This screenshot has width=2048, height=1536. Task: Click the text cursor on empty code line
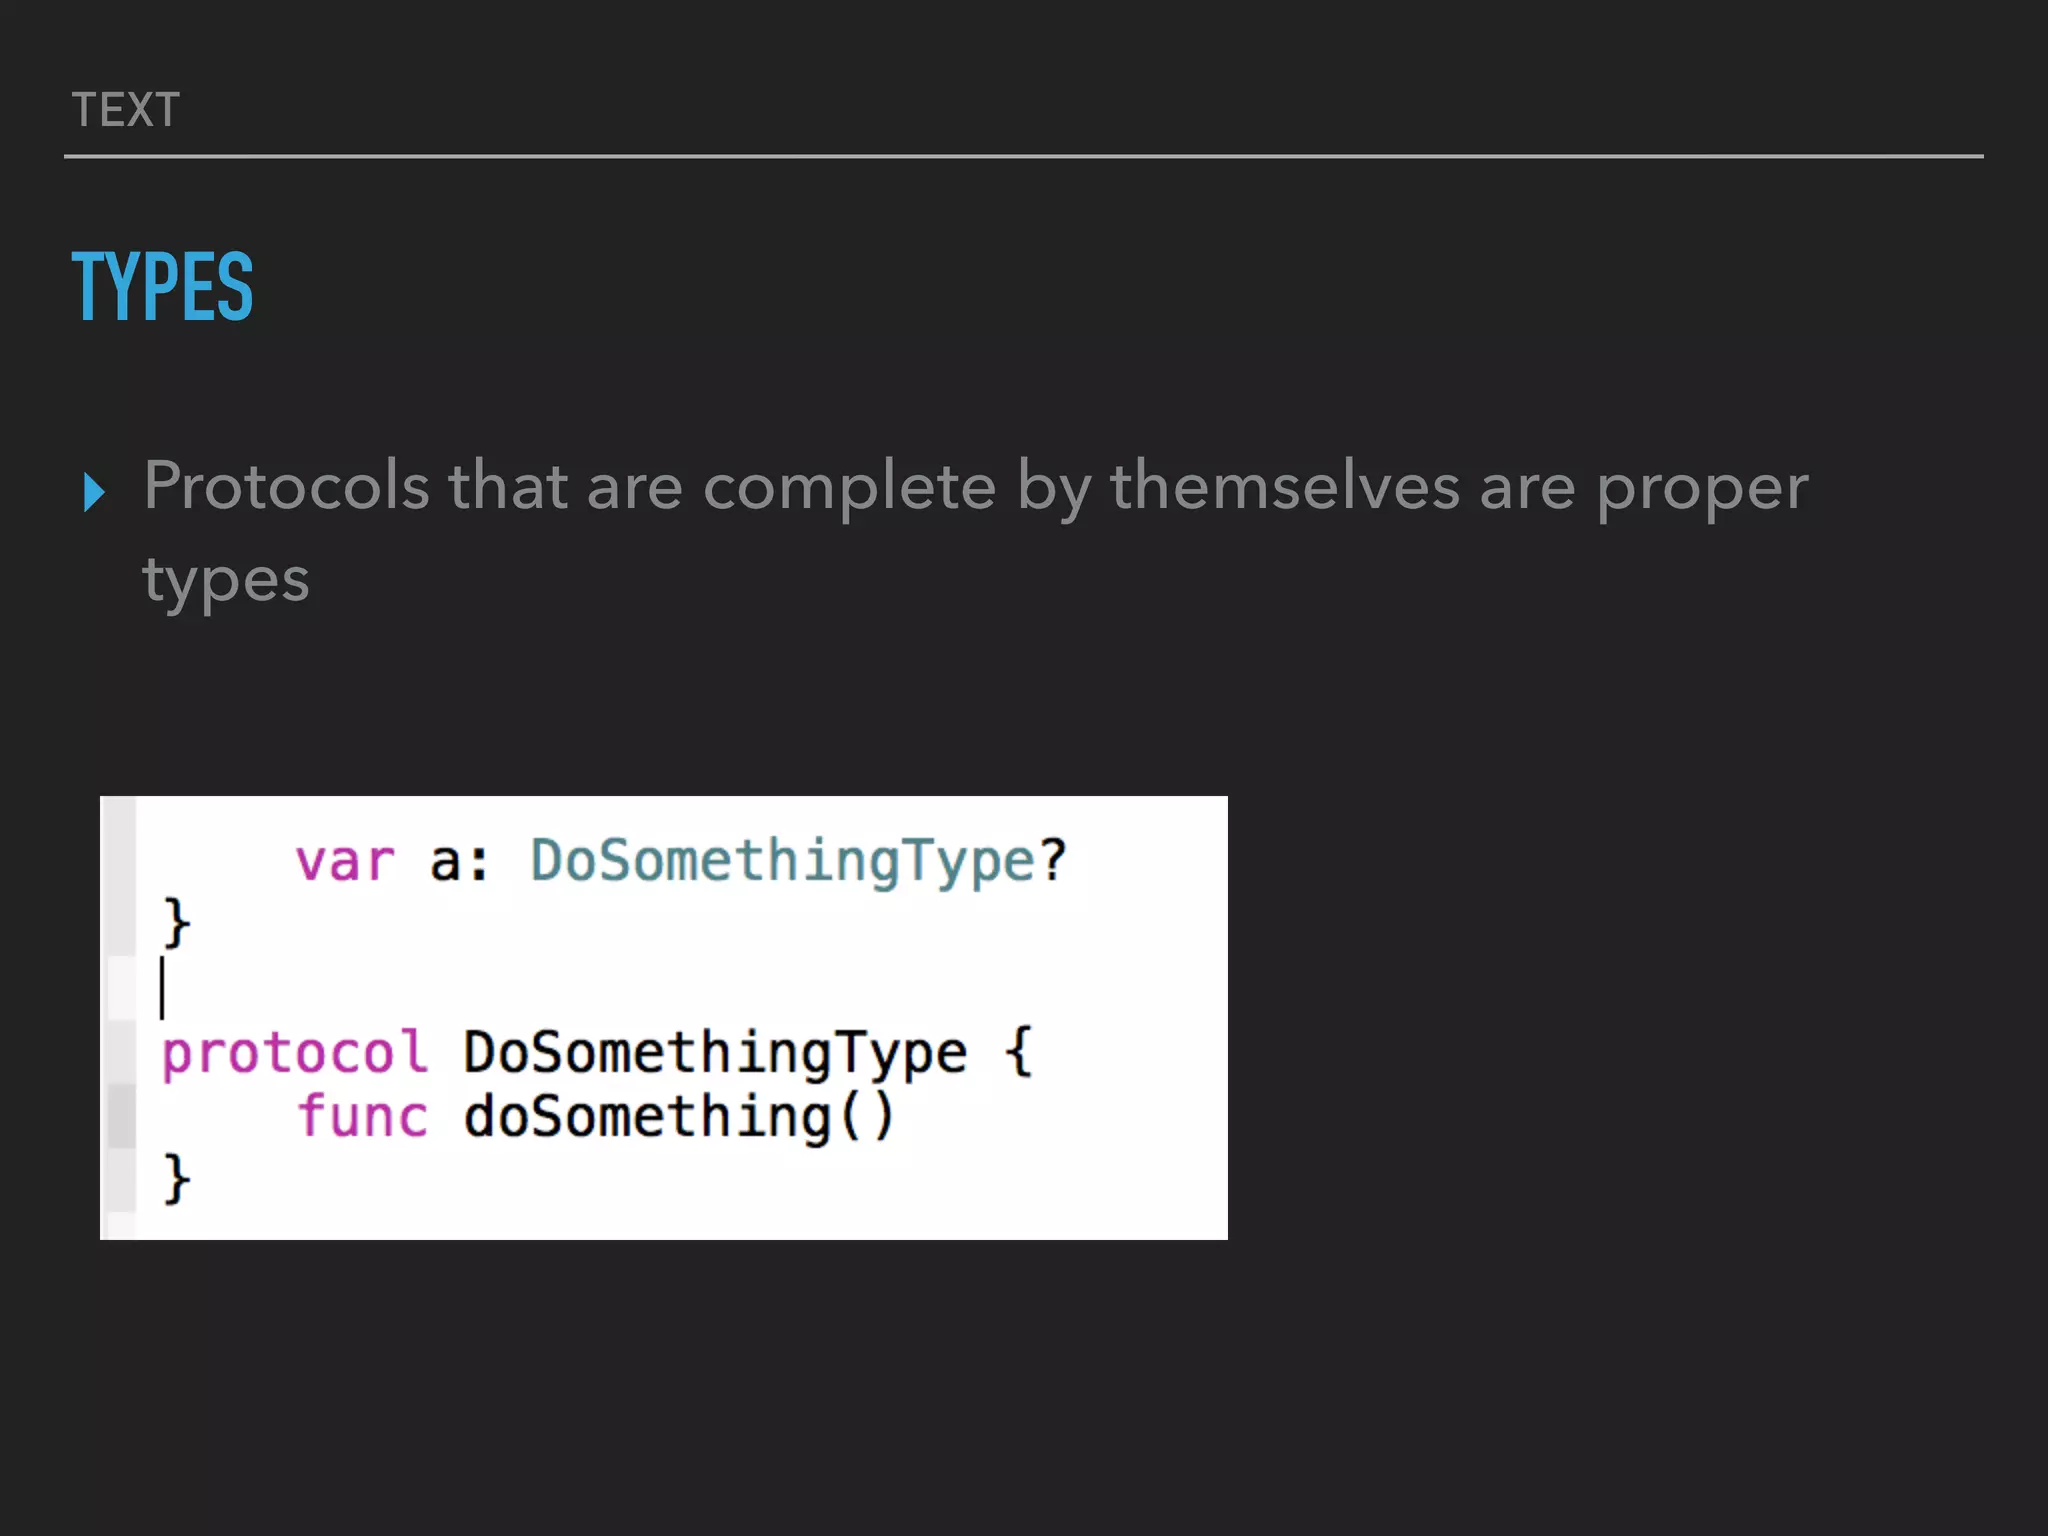tap(162, 988)
